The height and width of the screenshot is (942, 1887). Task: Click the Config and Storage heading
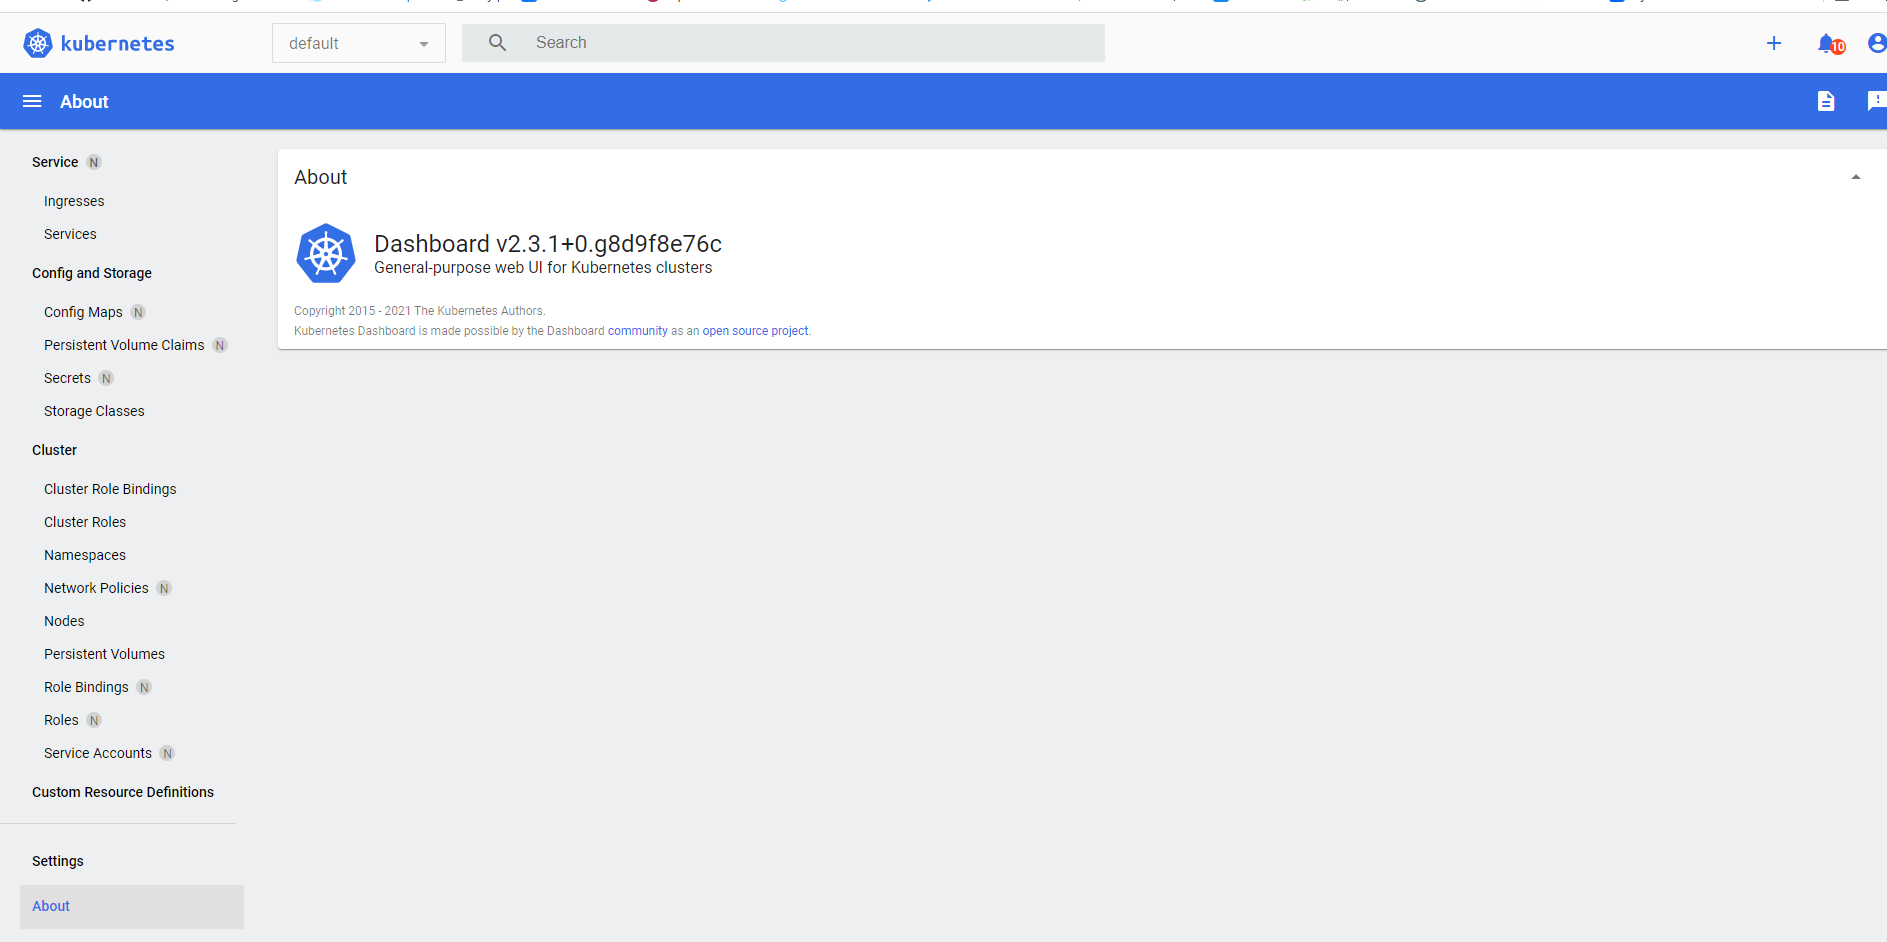(92, 273)
